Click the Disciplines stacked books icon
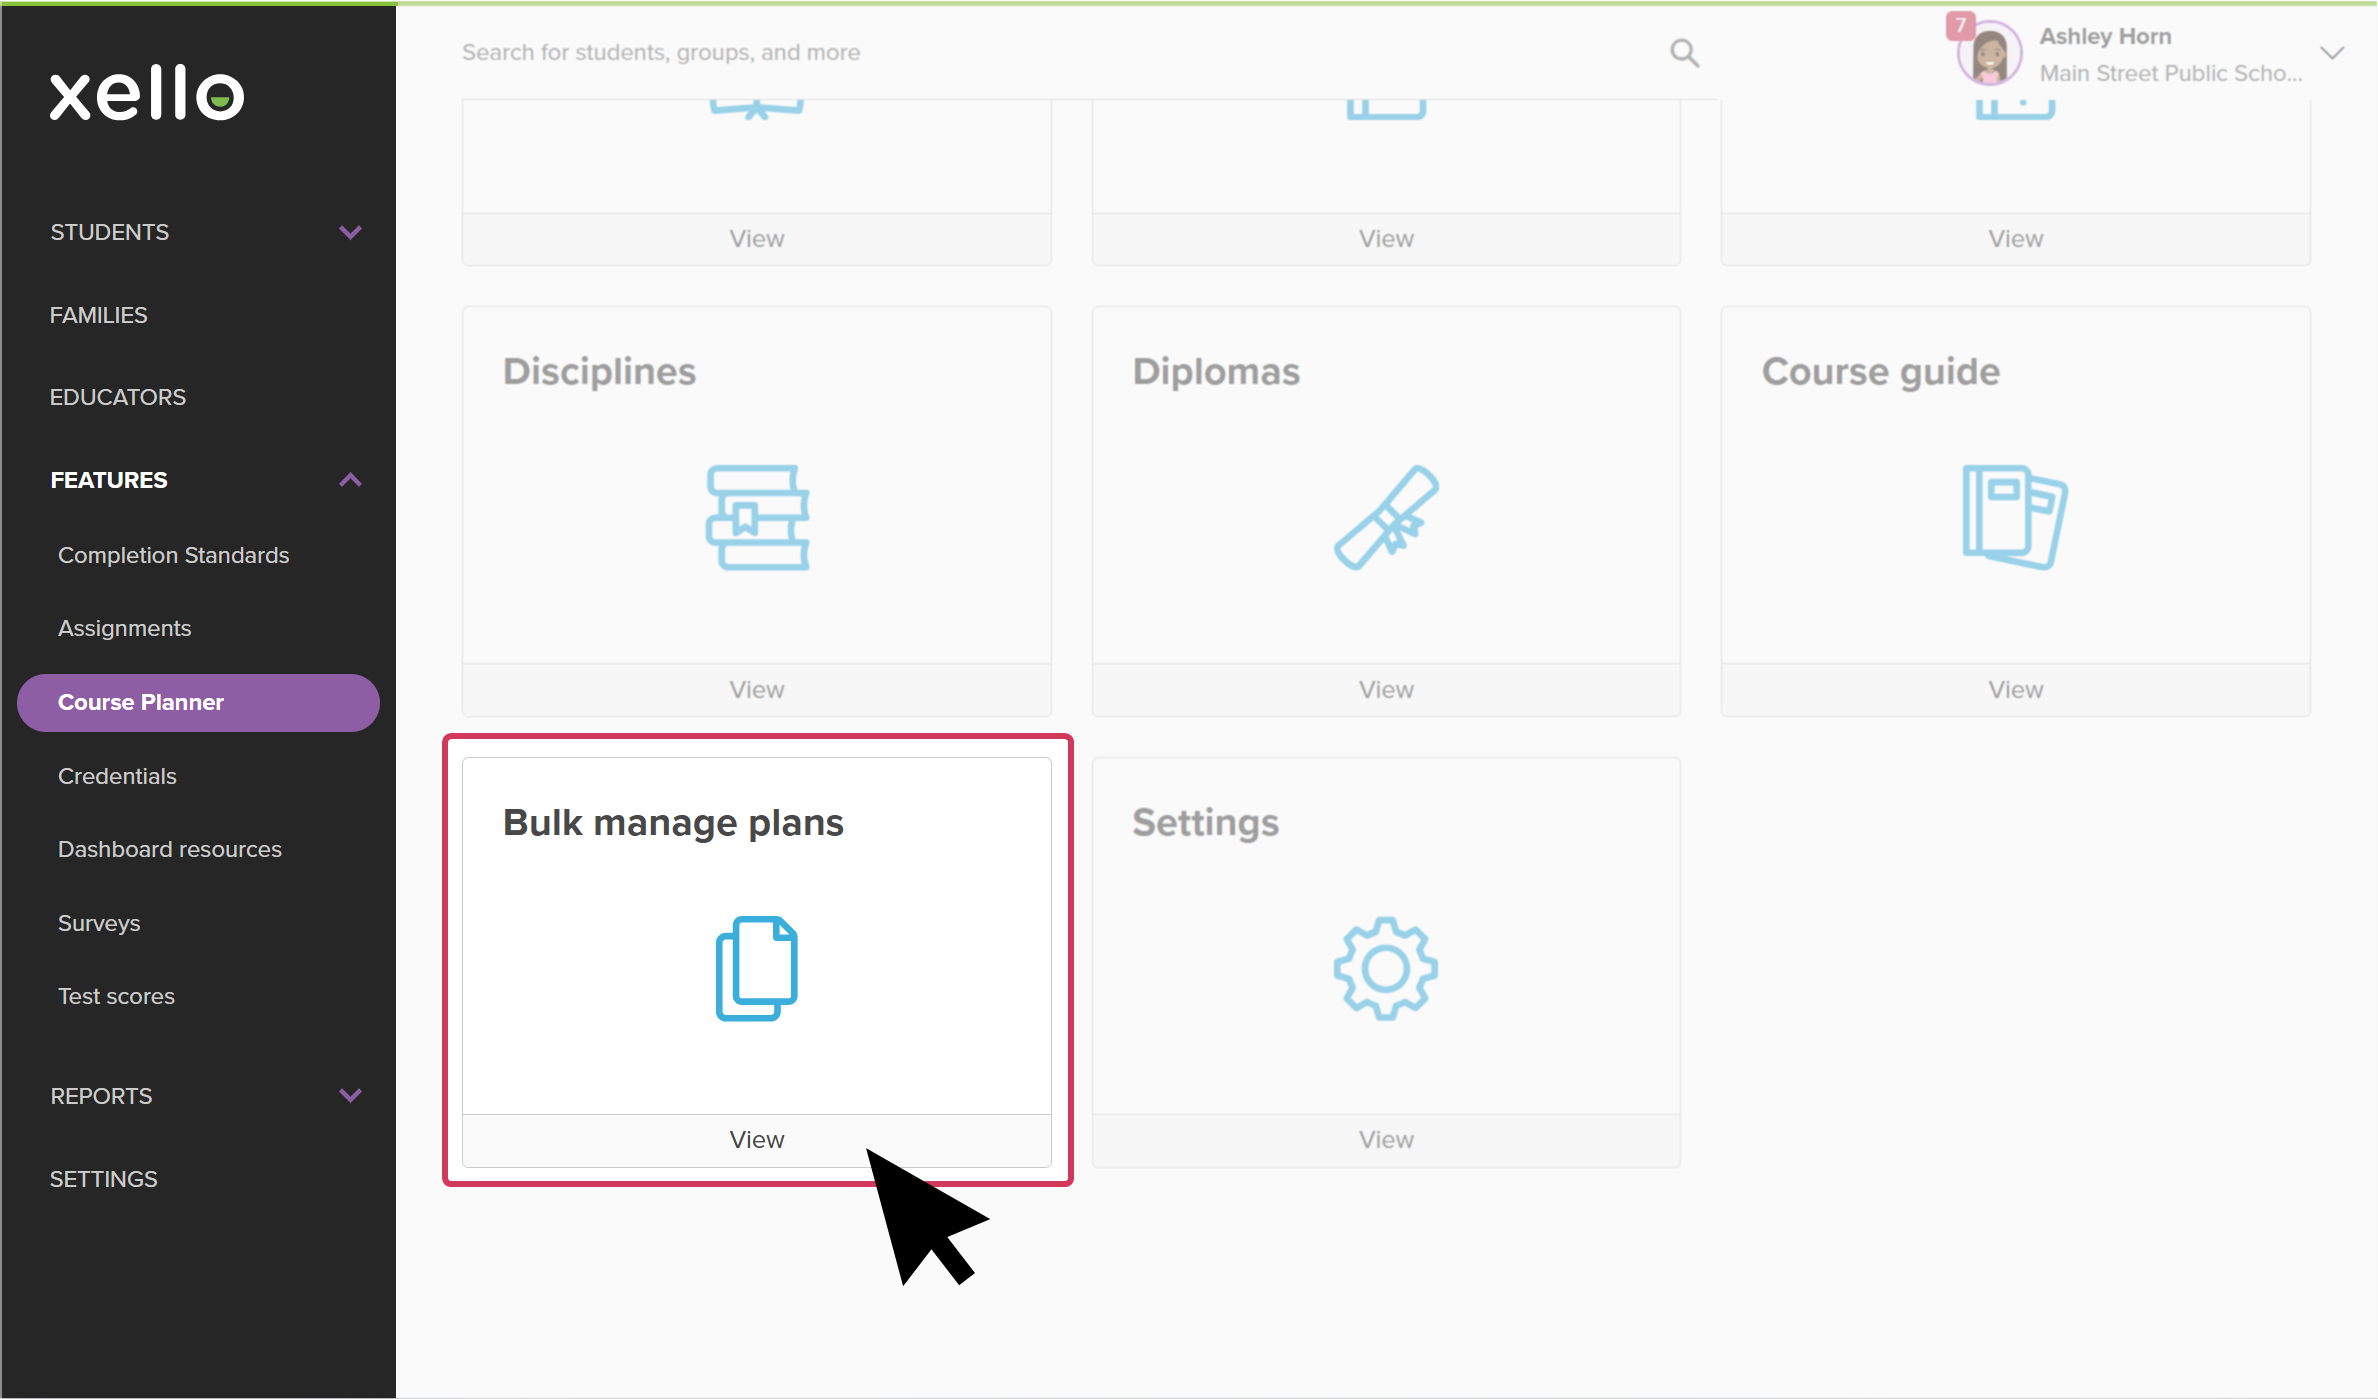2378x1399 pixels. (x=757, y=518)
